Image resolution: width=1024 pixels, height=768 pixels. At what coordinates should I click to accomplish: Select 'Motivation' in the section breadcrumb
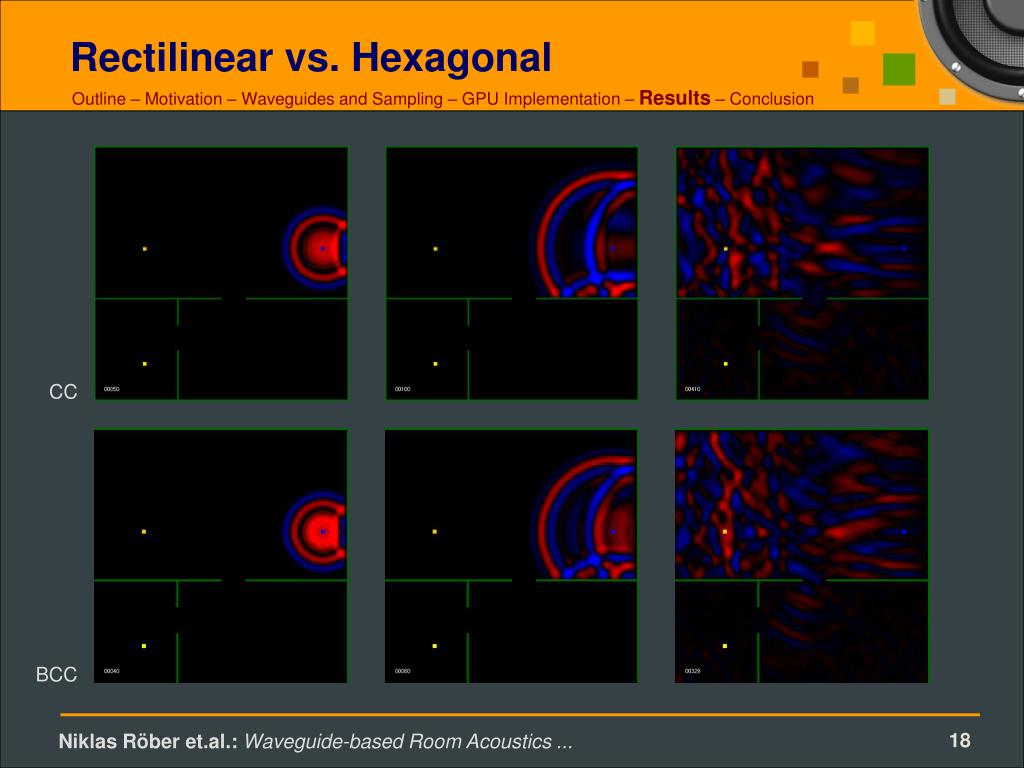[x=184, y=99]
